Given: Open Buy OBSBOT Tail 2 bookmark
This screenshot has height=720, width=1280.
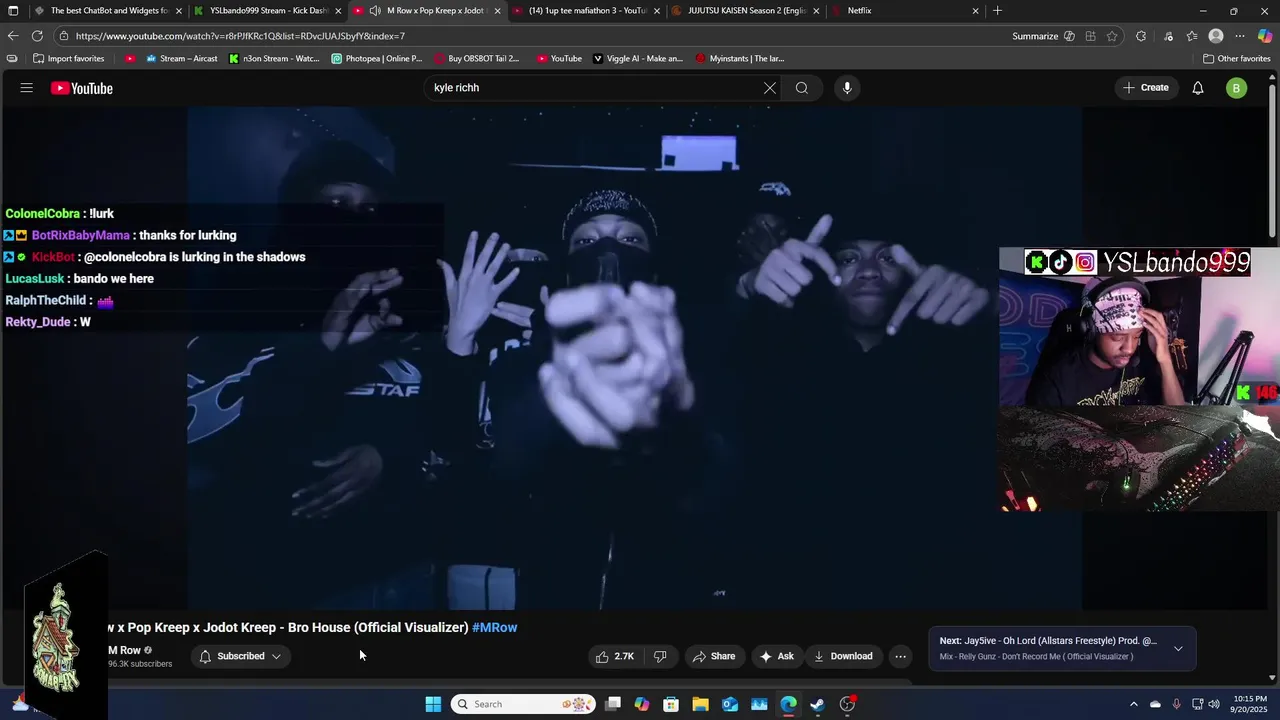Looking at the screenshot, I should coord(476,59).
